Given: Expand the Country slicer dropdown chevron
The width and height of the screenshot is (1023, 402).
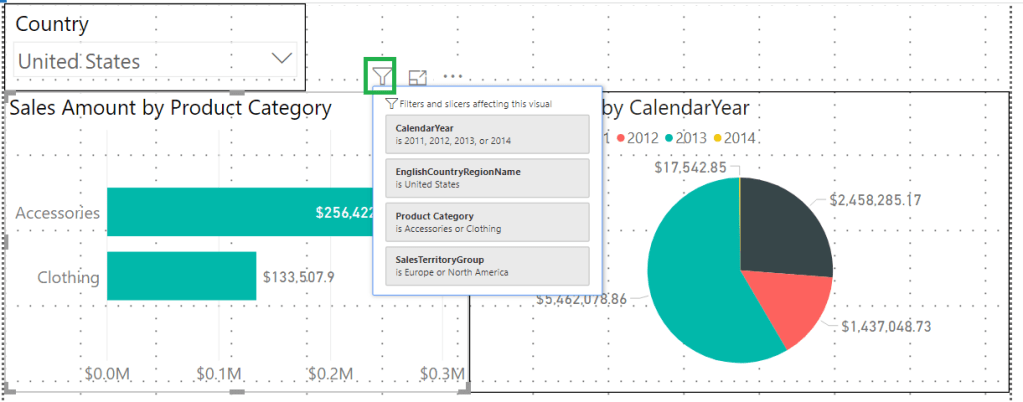Looking at the screenshot, I should (282, 59).
